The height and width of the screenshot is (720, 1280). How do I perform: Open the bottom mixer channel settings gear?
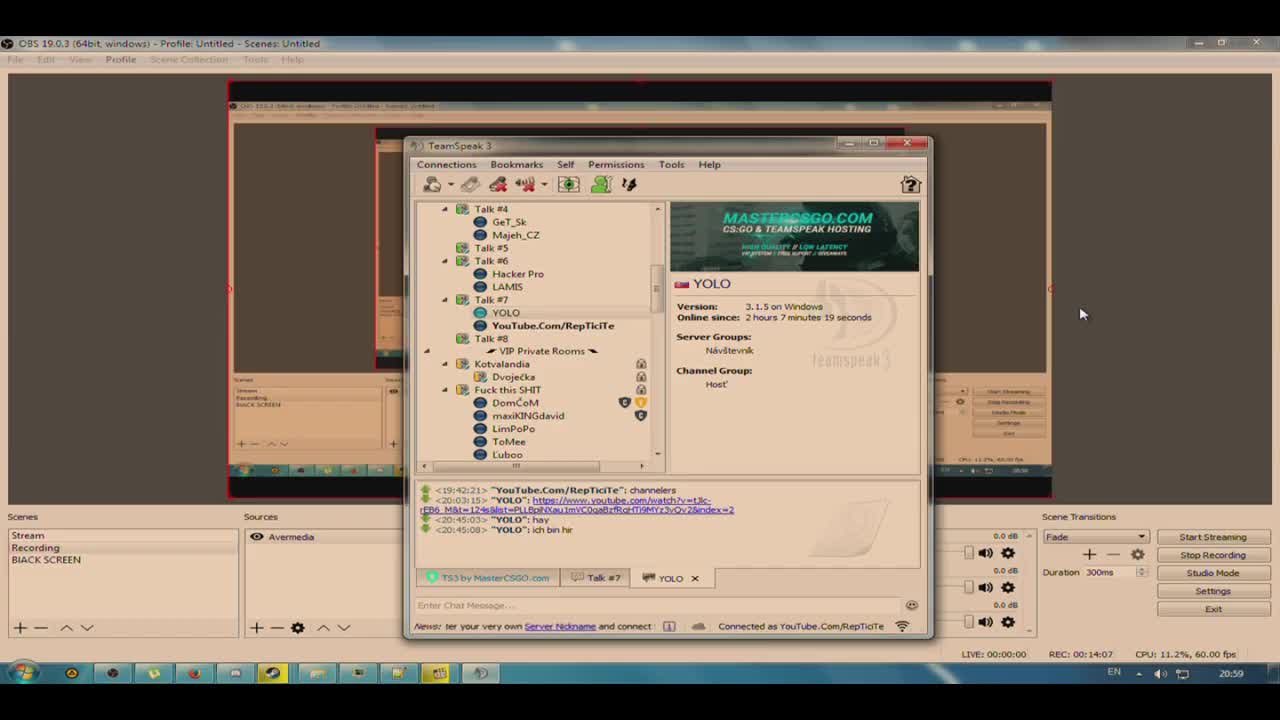click(x=1008, y=621)
